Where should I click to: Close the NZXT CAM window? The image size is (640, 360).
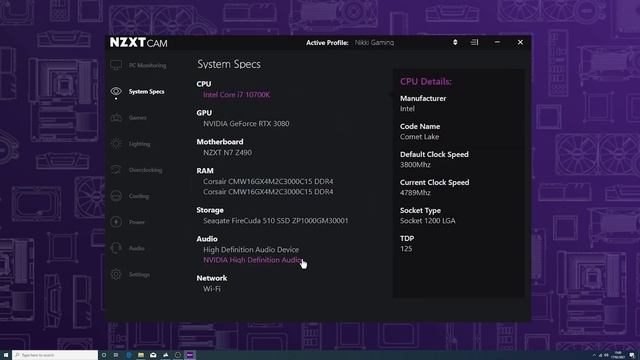click(x=520, y=42)
